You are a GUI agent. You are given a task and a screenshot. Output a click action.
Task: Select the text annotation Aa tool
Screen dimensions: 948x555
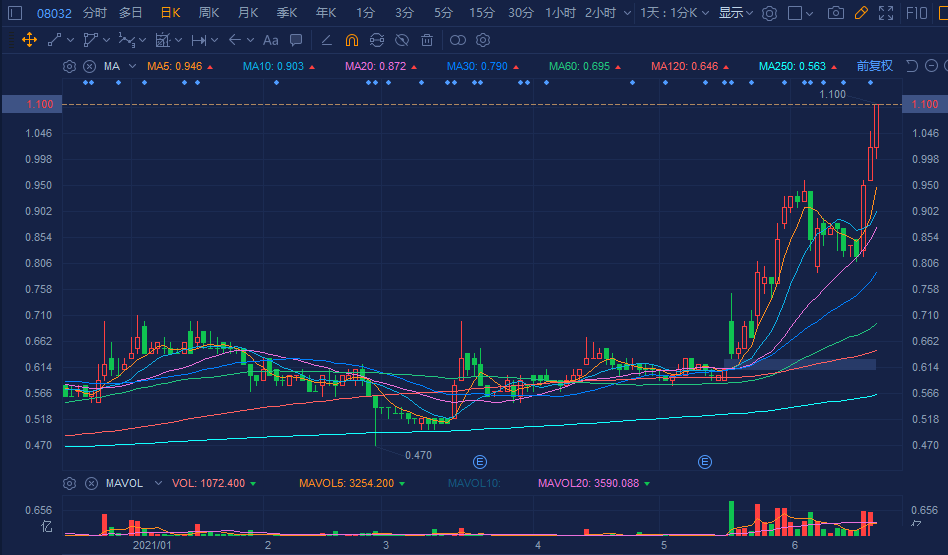[x=270, y=40]
